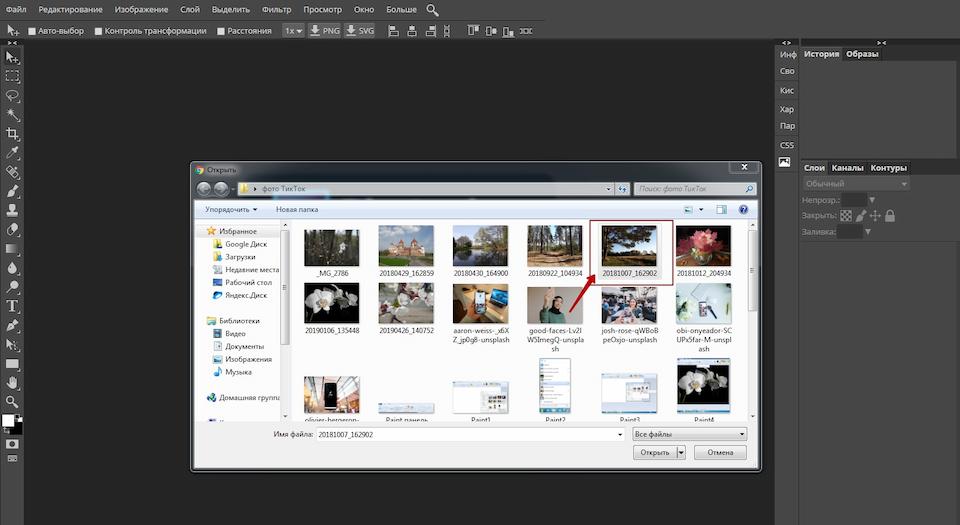The image size is (960, 525).
Task: Select the Dodge tool
Action: pos(12,286)
